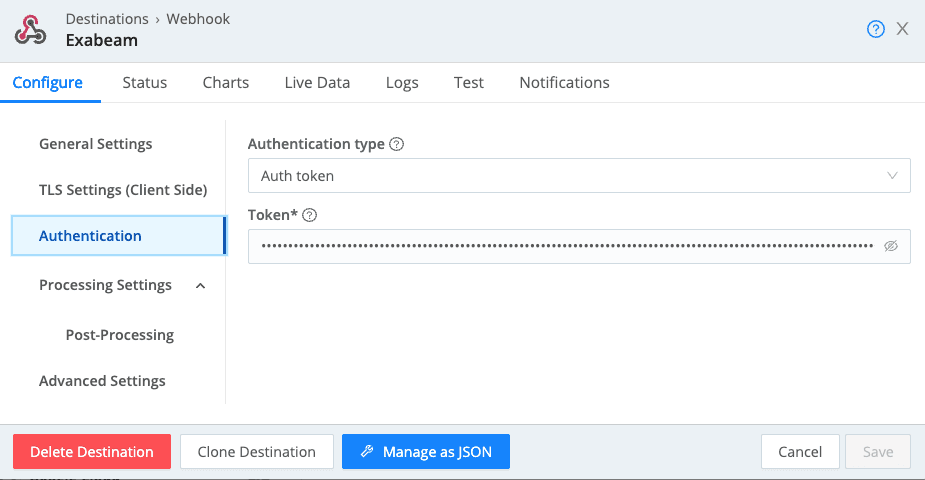This screenshot has height=480, width=925.
Task: Open the Test tab
Action: coord(468,83)
